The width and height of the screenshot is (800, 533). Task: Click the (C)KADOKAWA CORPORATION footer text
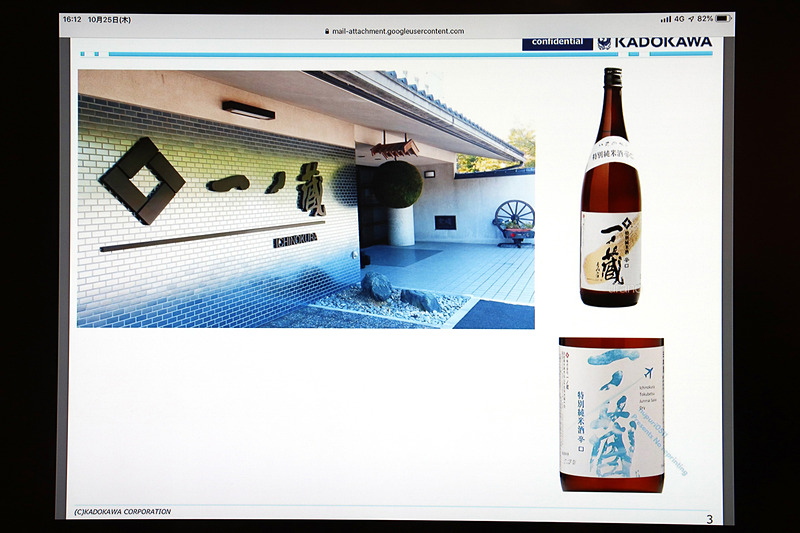click(122, 512)
